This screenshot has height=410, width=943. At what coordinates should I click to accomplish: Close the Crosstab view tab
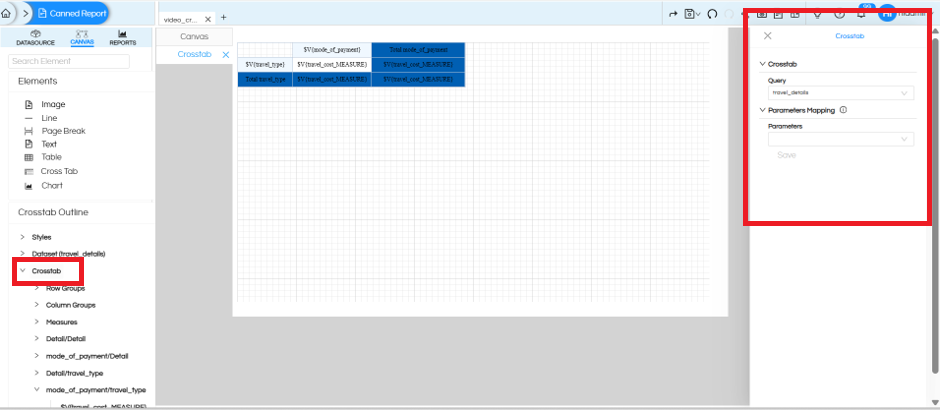tap(226, 55)
